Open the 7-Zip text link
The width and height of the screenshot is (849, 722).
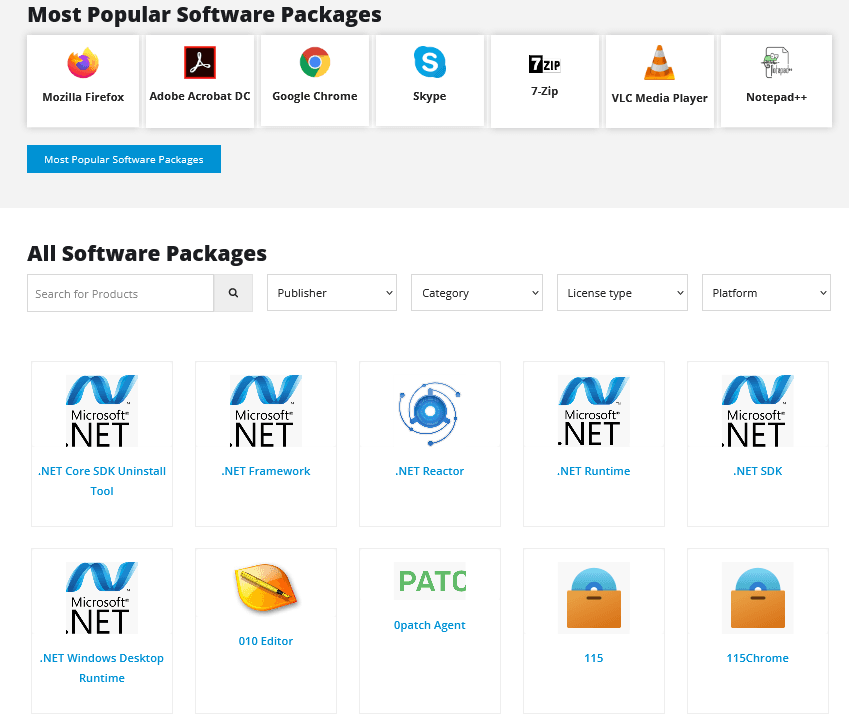point(544,91)
